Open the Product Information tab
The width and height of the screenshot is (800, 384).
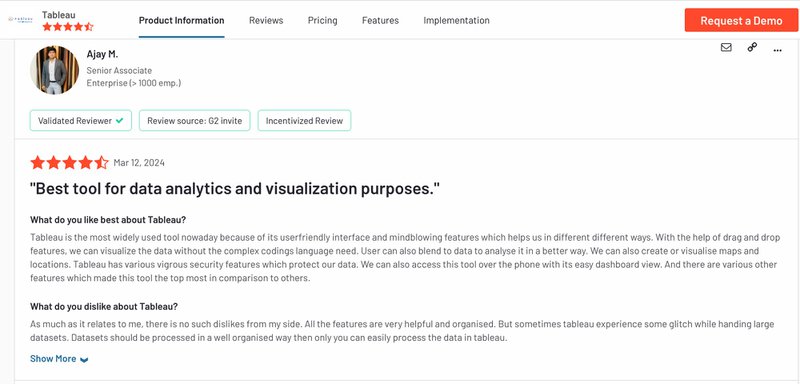pos(182,20)
